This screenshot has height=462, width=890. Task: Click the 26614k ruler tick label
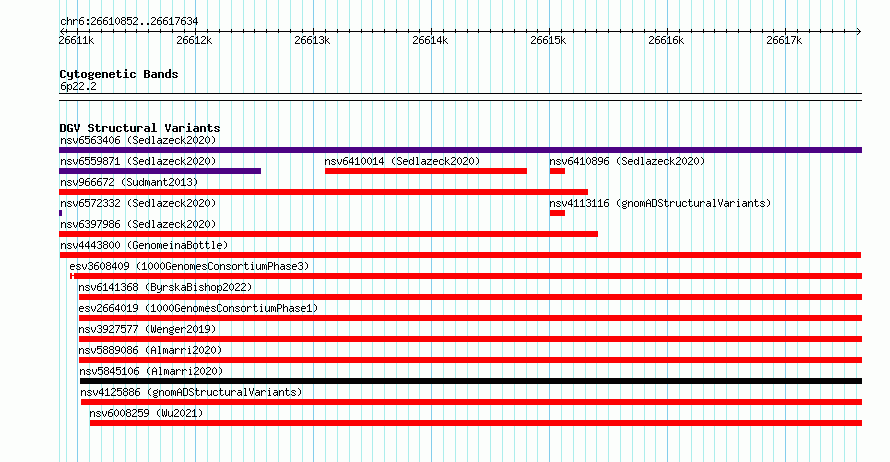click(x=430, y=40)
